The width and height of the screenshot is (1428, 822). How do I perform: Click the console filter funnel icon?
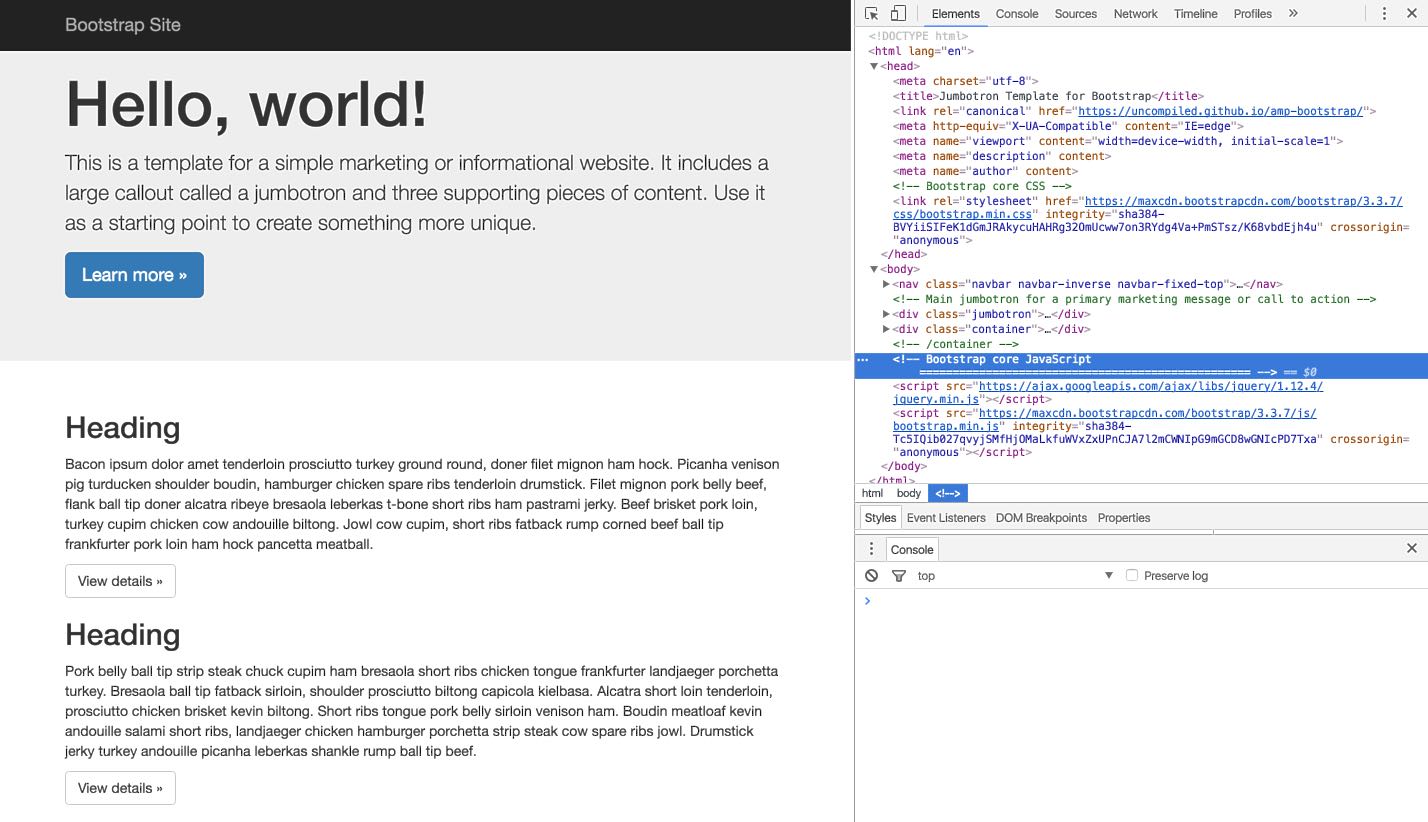tap(898, 575)
